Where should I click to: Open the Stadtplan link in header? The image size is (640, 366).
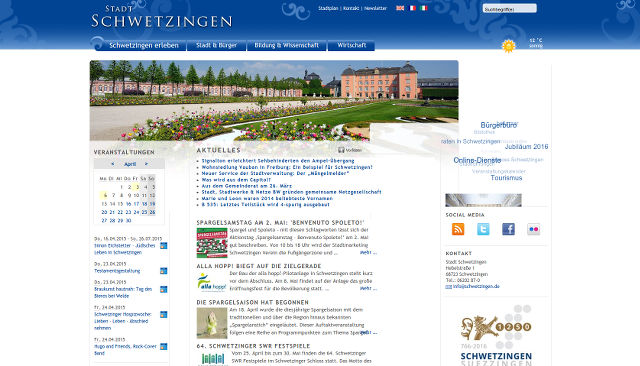tap(328, 8)
